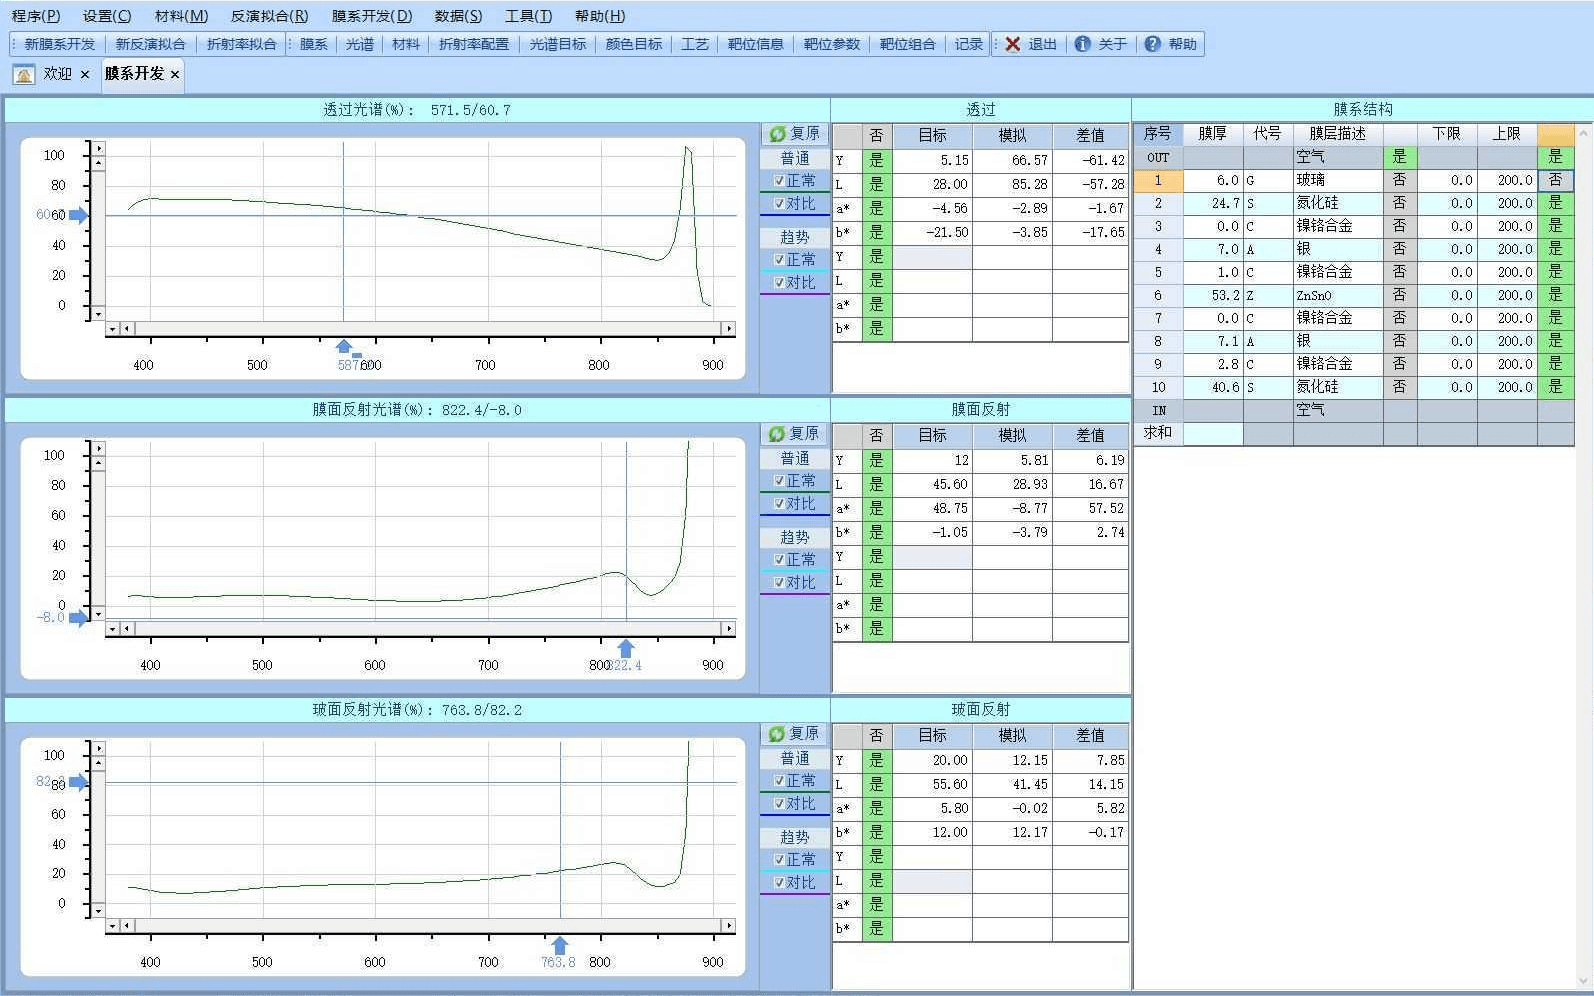Click thickness cell 24.7 for 氮化硅 layer 2

click(1213, 203)
